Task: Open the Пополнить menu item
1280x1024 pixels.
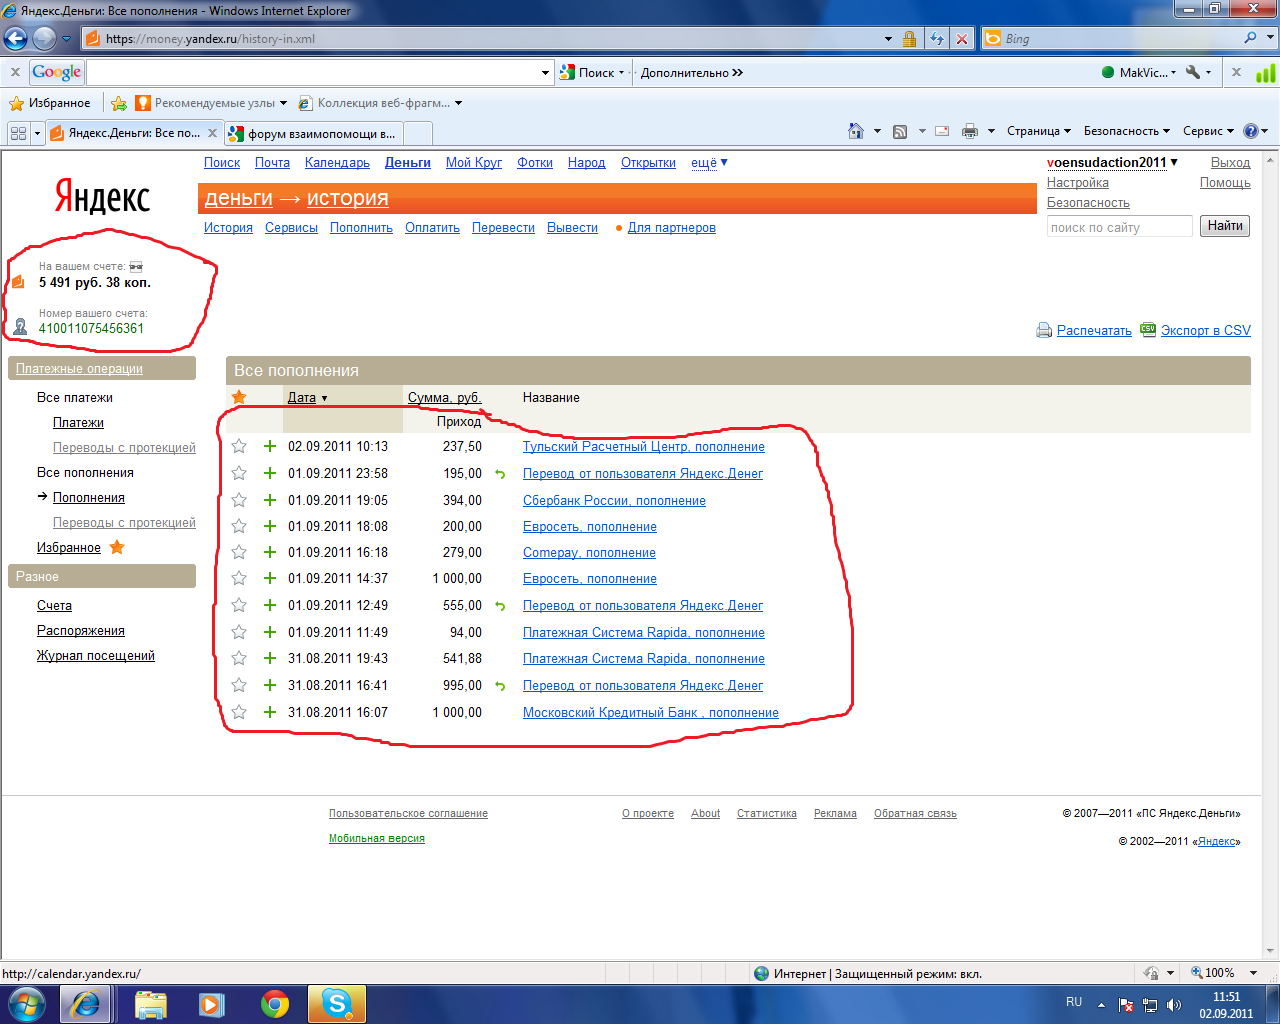Action: point(361,228)
